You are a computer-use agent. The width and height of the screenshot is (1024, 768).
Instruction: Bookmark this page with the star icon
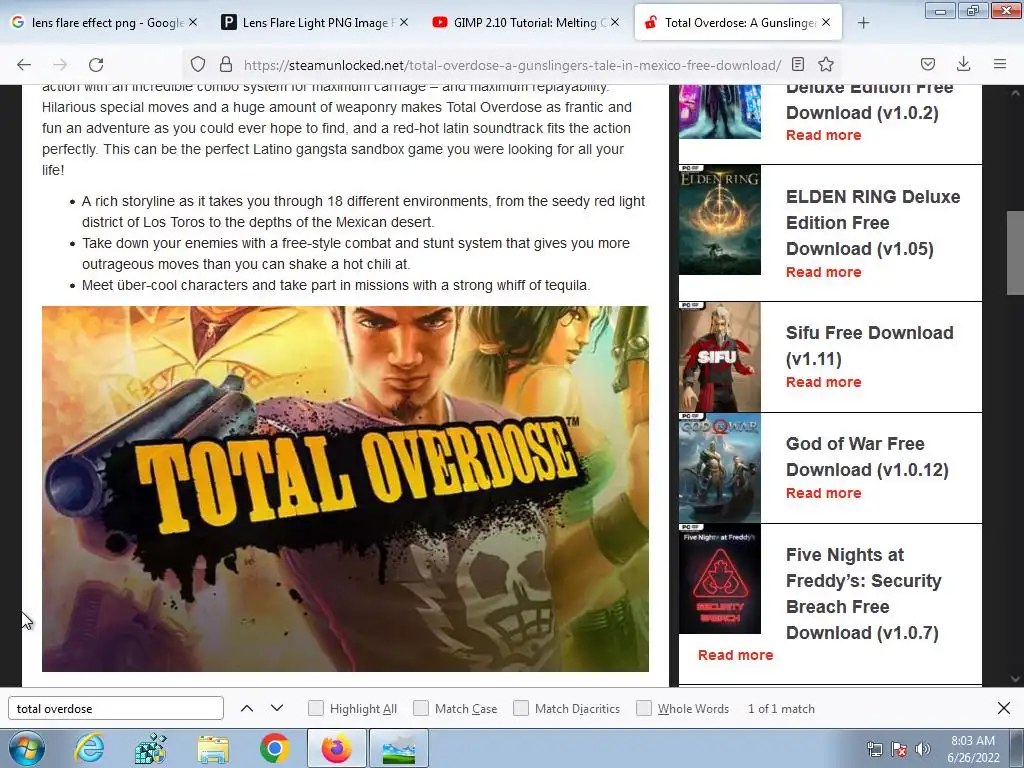tap(826, 64)
